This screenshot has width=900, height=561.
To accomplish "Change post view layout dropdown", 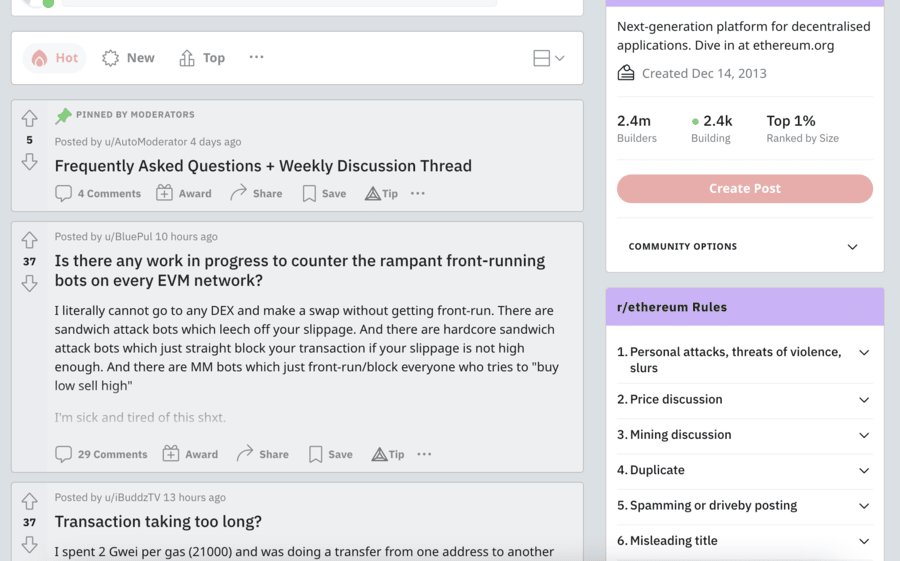I will [549, 58].
